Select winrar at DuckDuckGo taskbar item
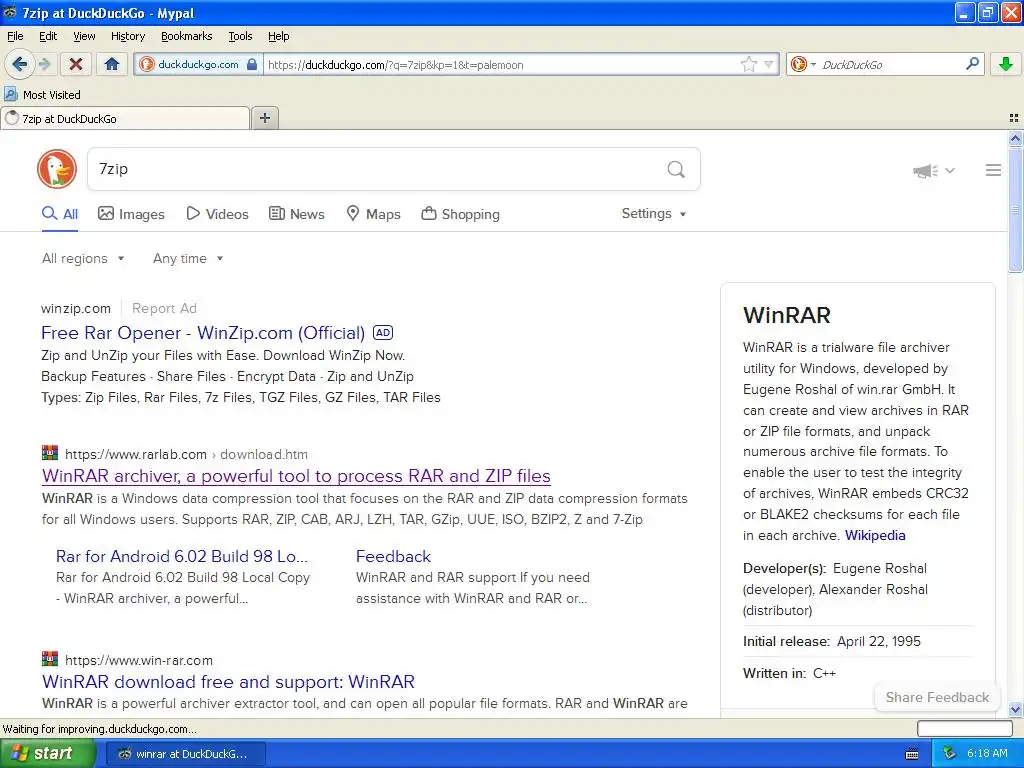This screenshot has width=1024, height=768. pos(185,754)
